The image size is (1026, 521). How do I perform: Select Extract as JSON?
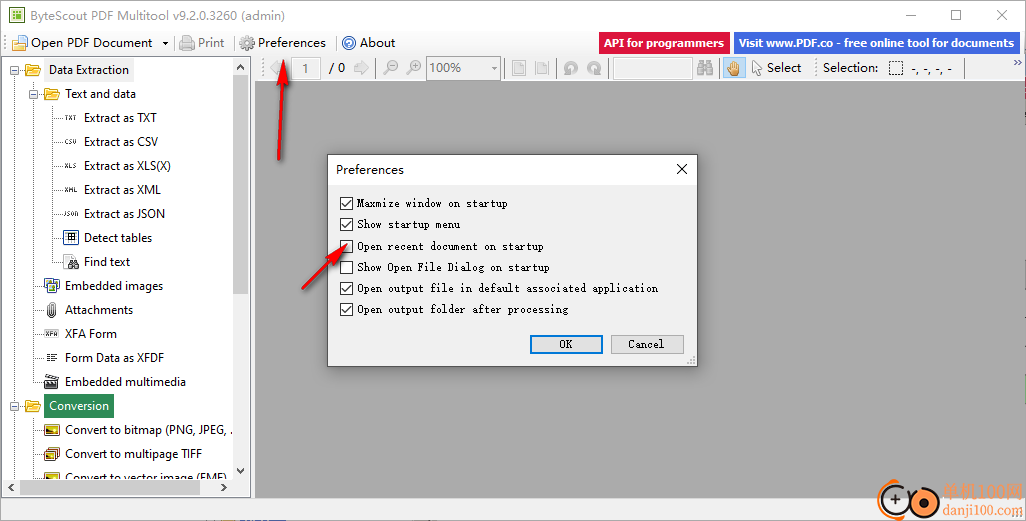pos(124,214)
